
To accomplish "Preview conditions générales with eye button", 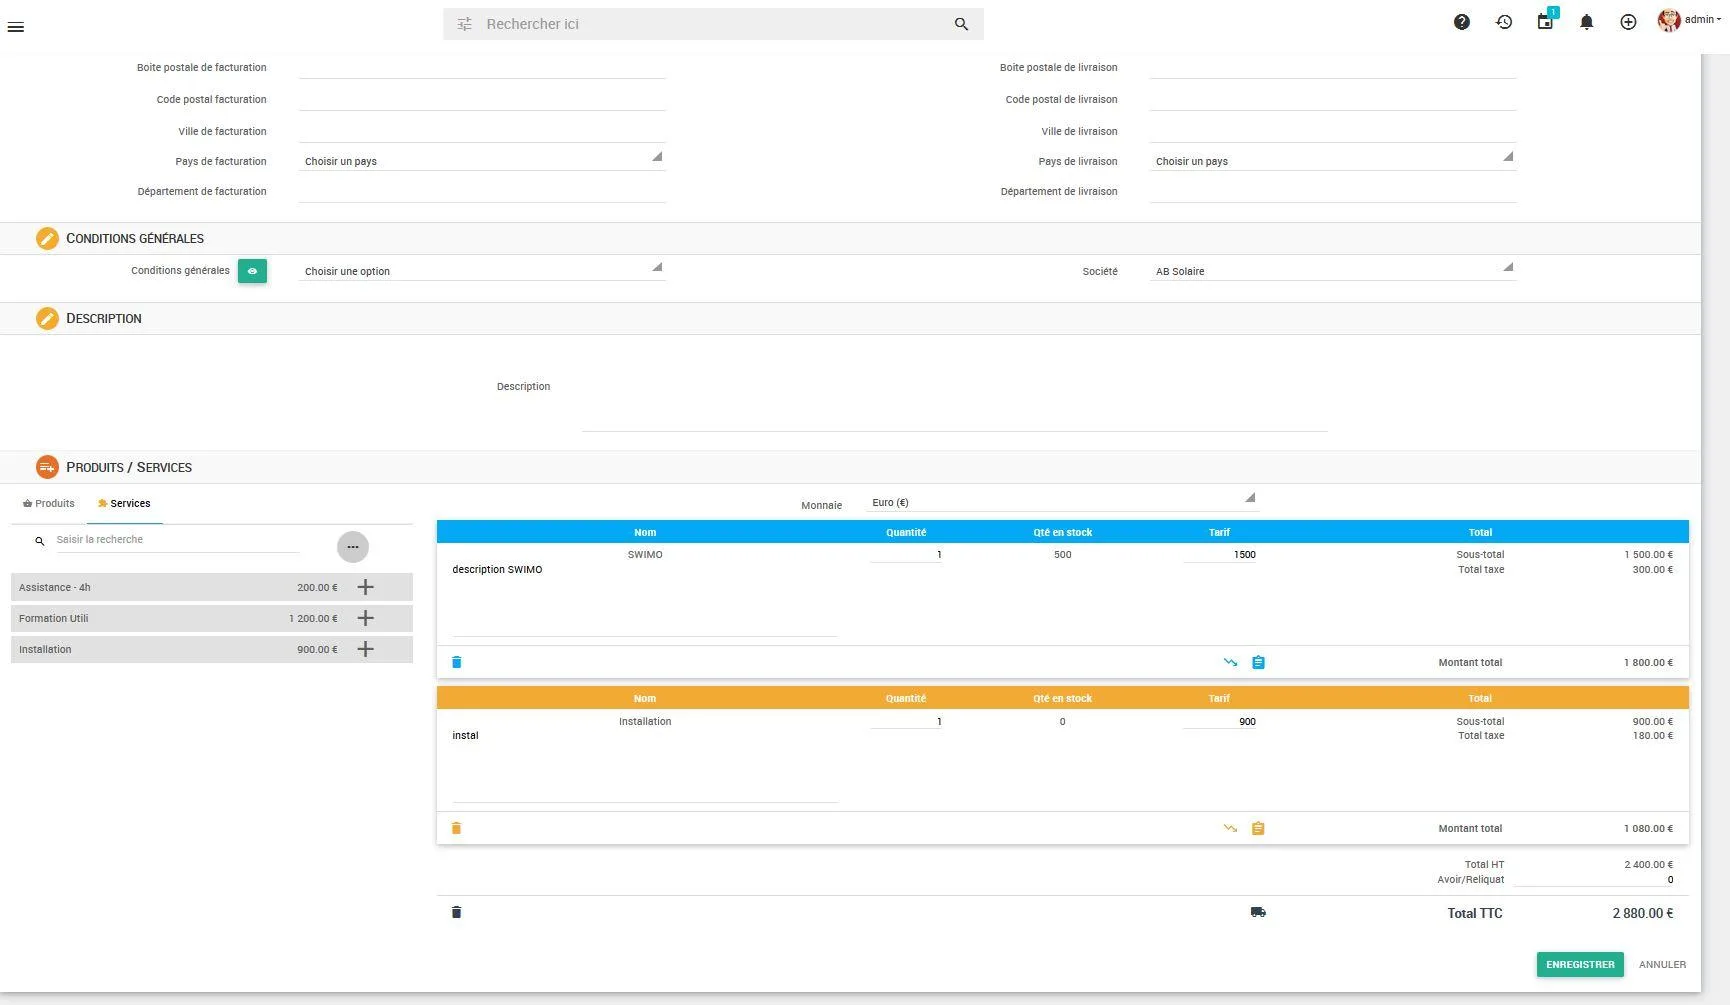I will tap(252, 271).
